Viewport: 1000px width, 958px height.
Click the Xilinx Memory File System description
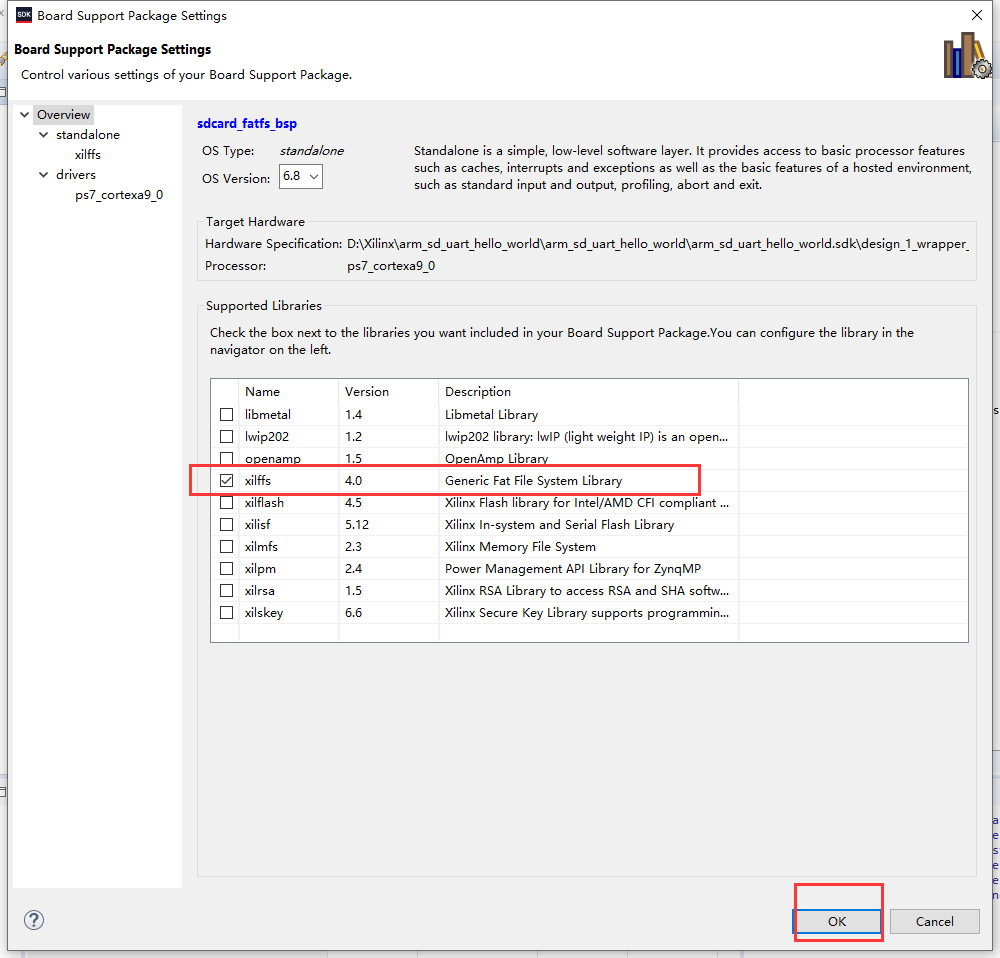point(520,547)
